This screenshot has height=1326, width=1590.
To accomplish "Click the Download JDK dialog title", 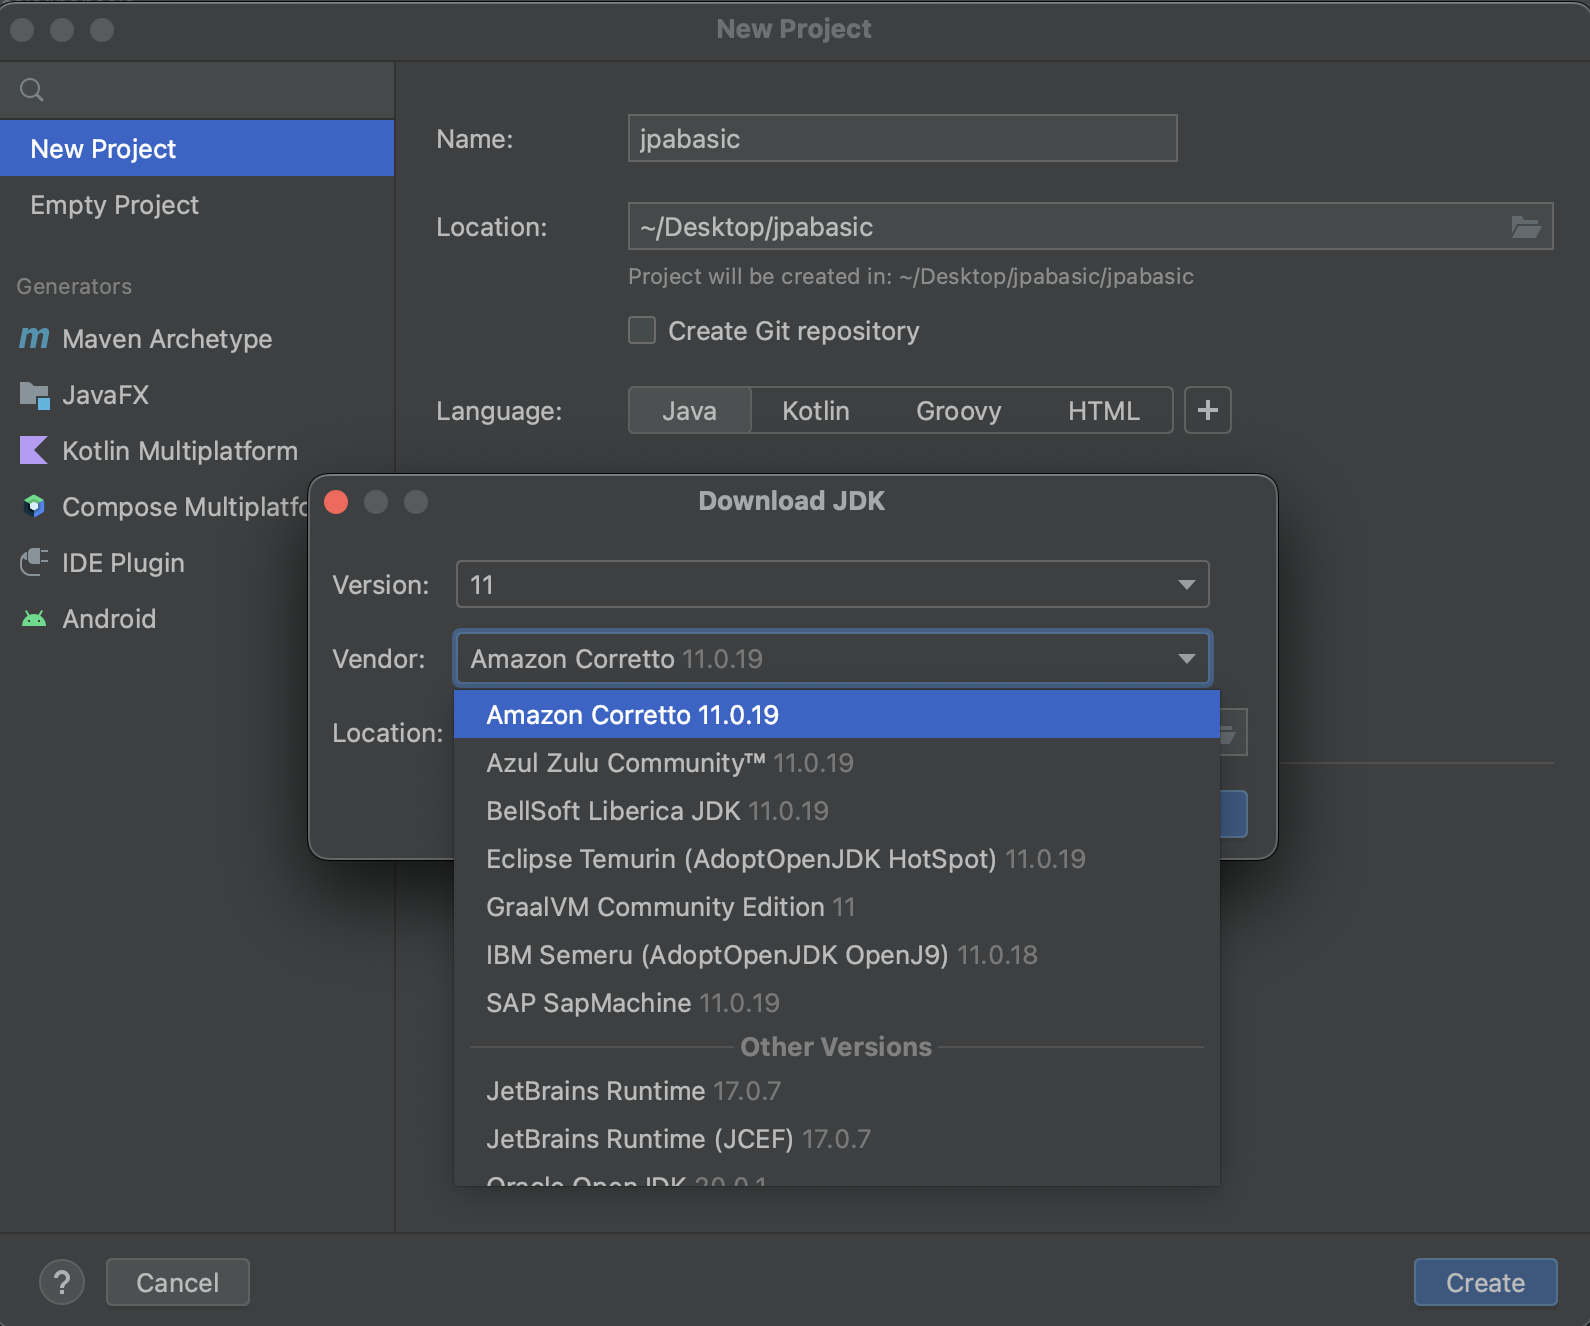I will tap(791, 501).
